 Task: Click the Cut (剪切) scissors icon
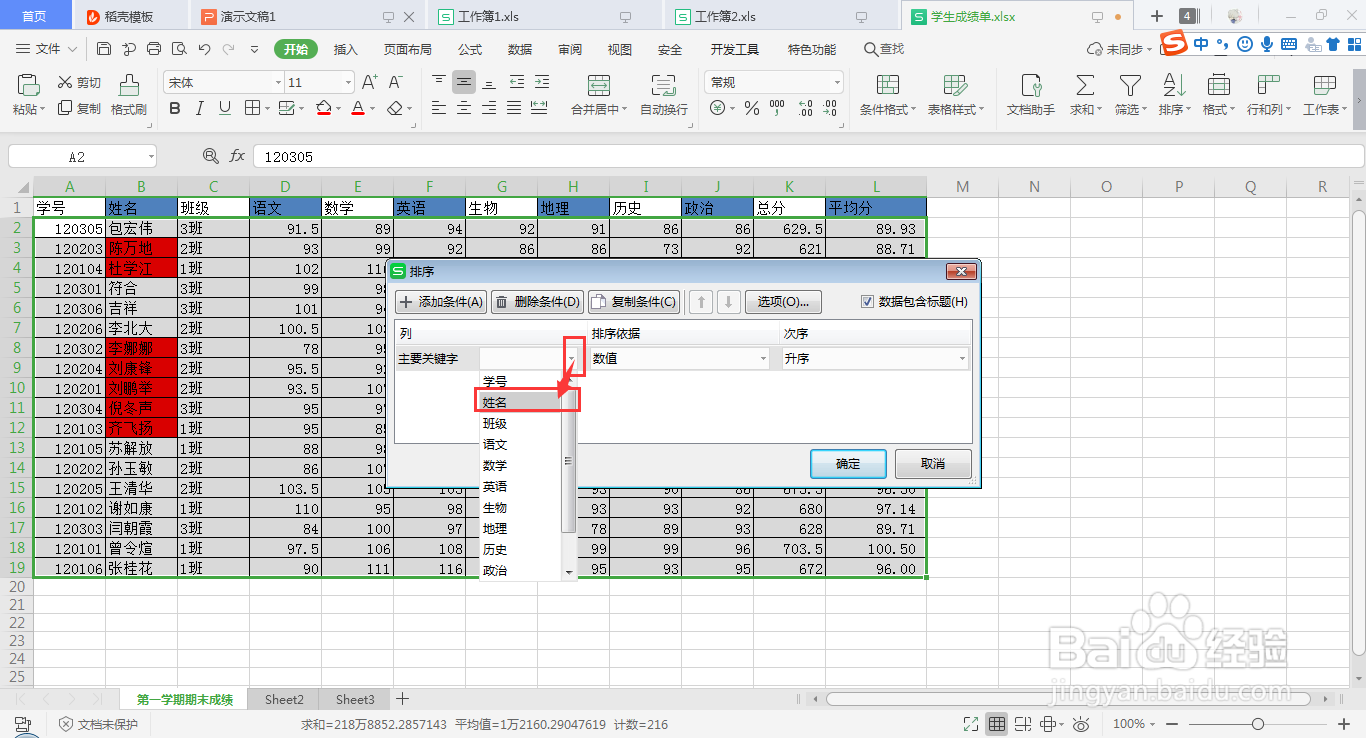pos(65,82)
